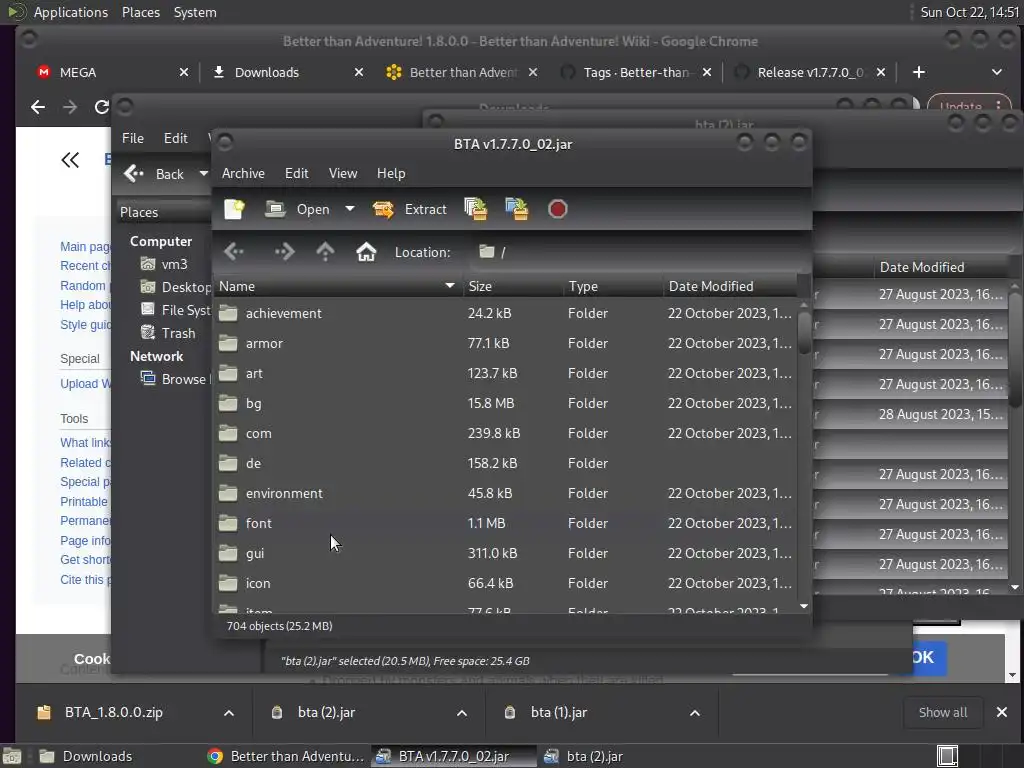The image size is (1024, 768).
Task: Click the Extract button
Action: pos(410,209)
